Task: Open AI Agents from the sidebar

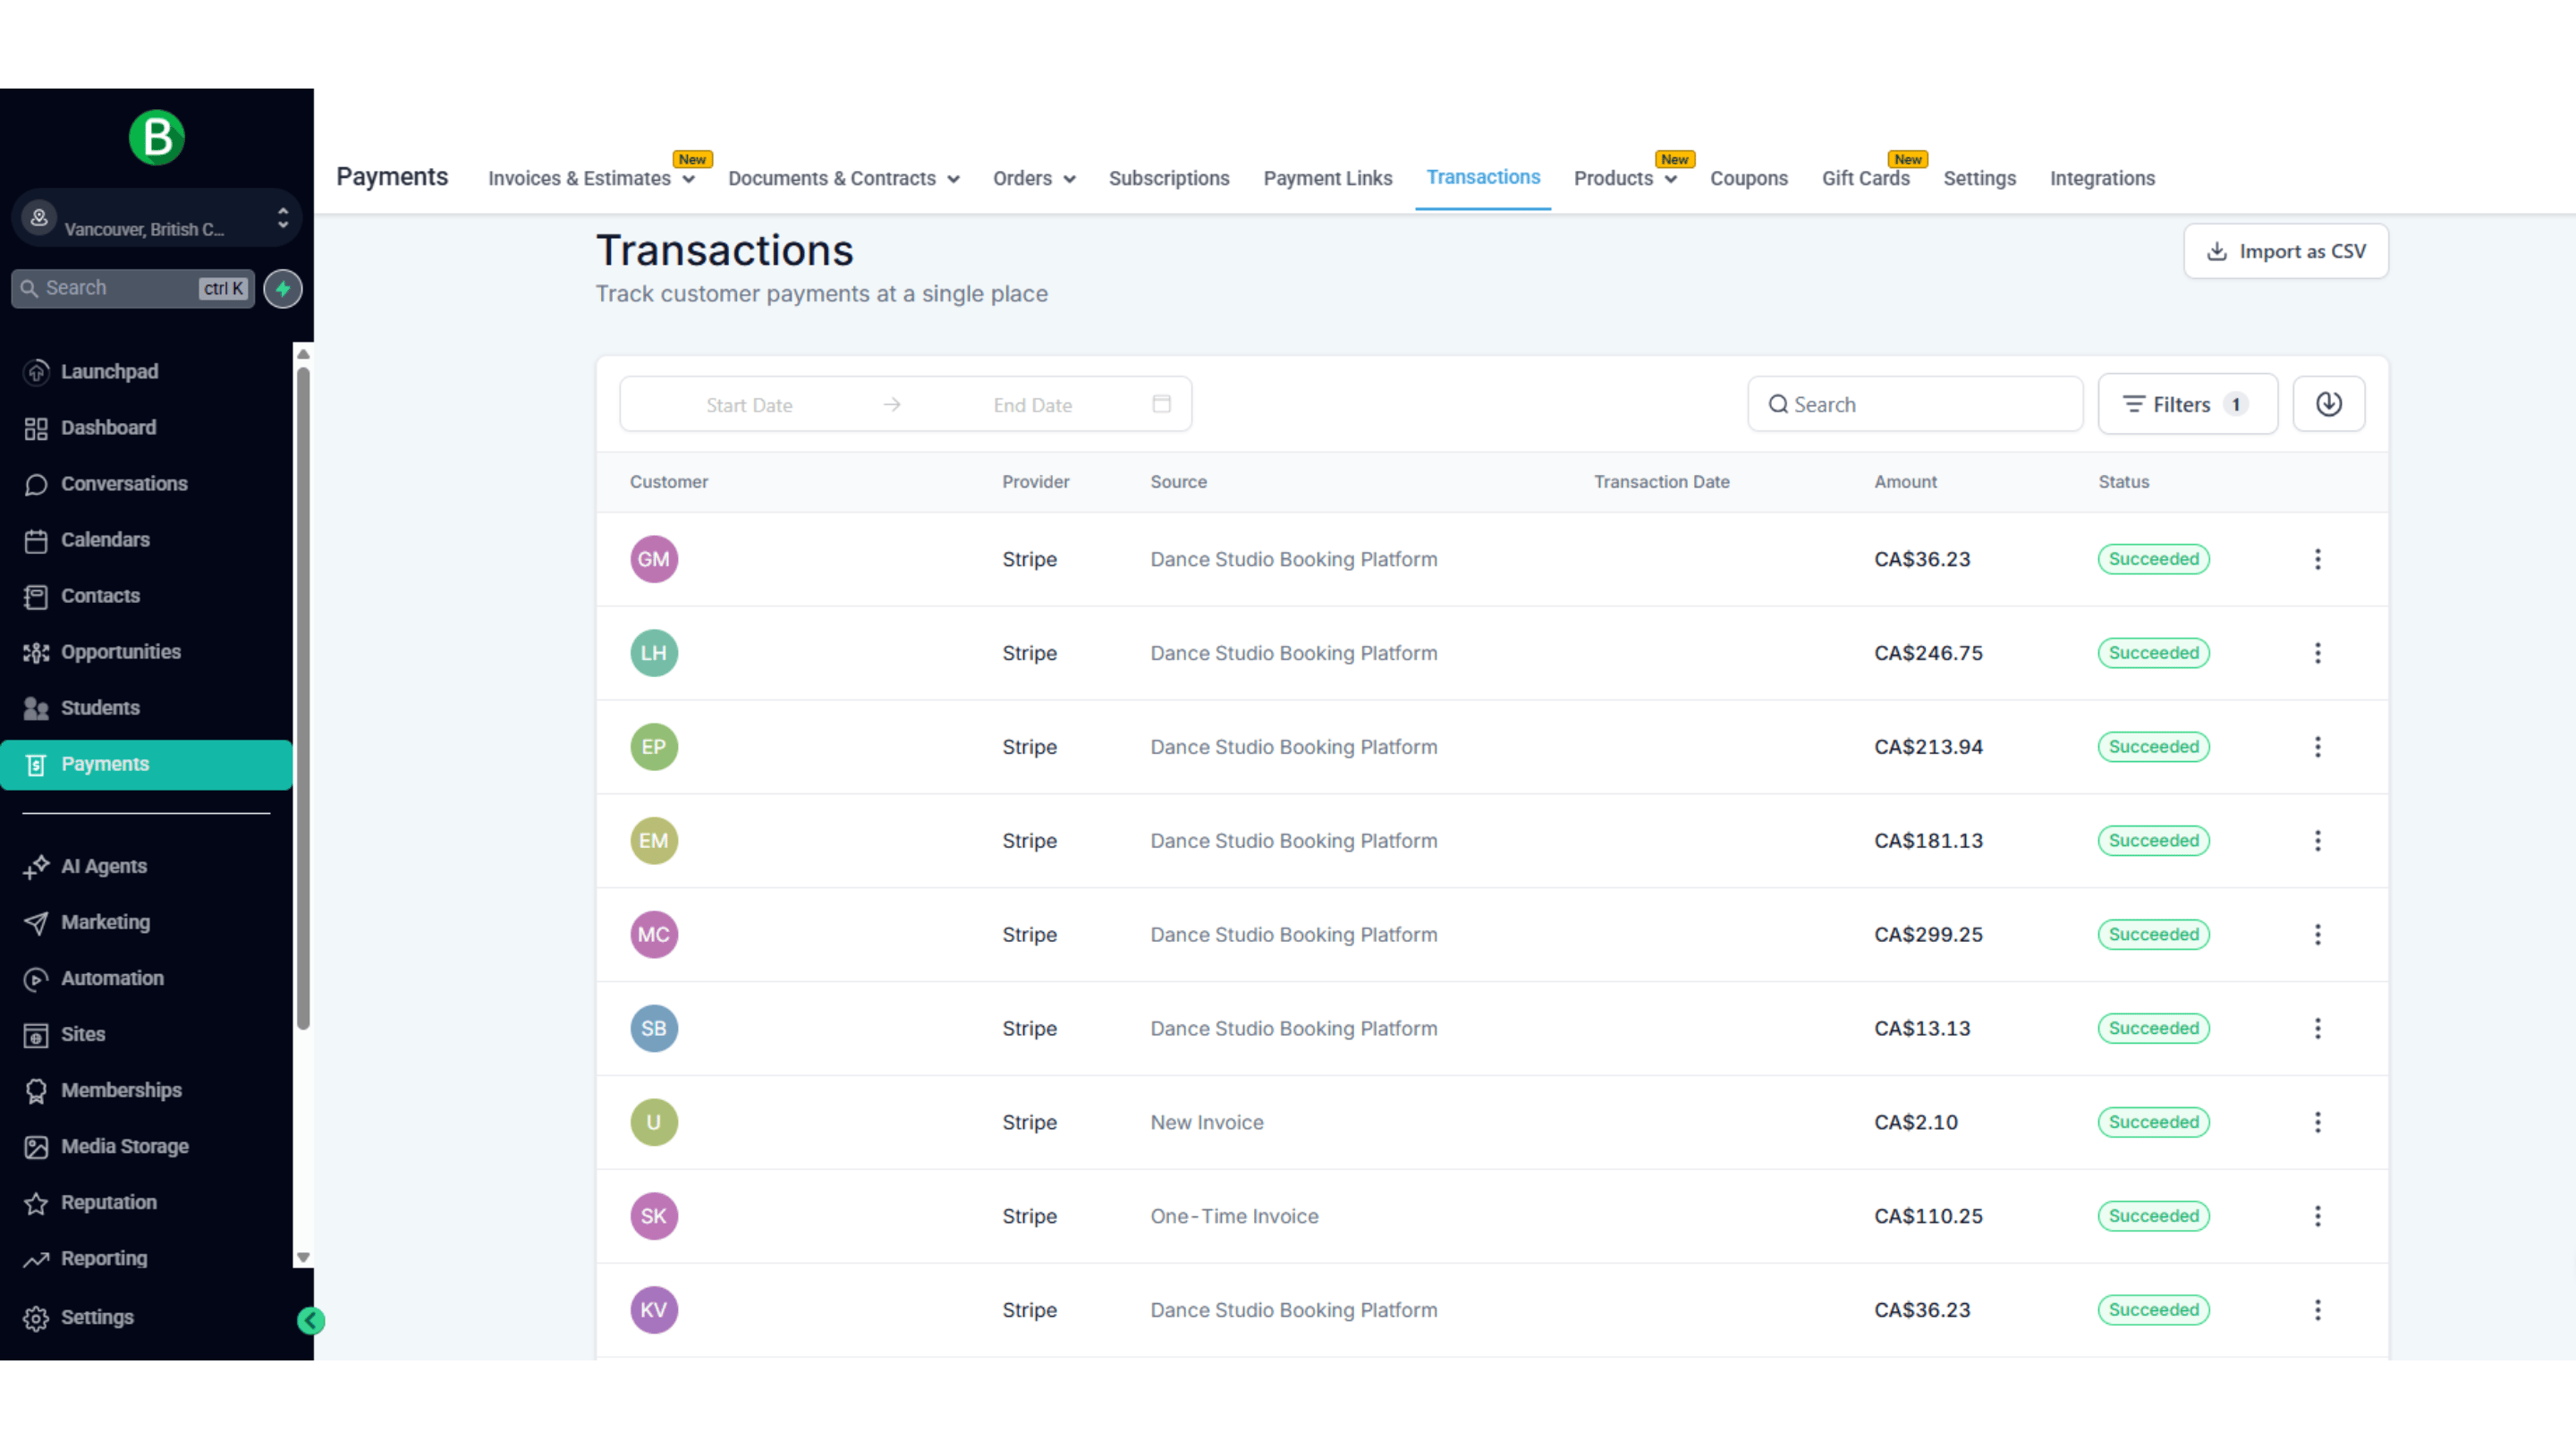Action: 37,866
